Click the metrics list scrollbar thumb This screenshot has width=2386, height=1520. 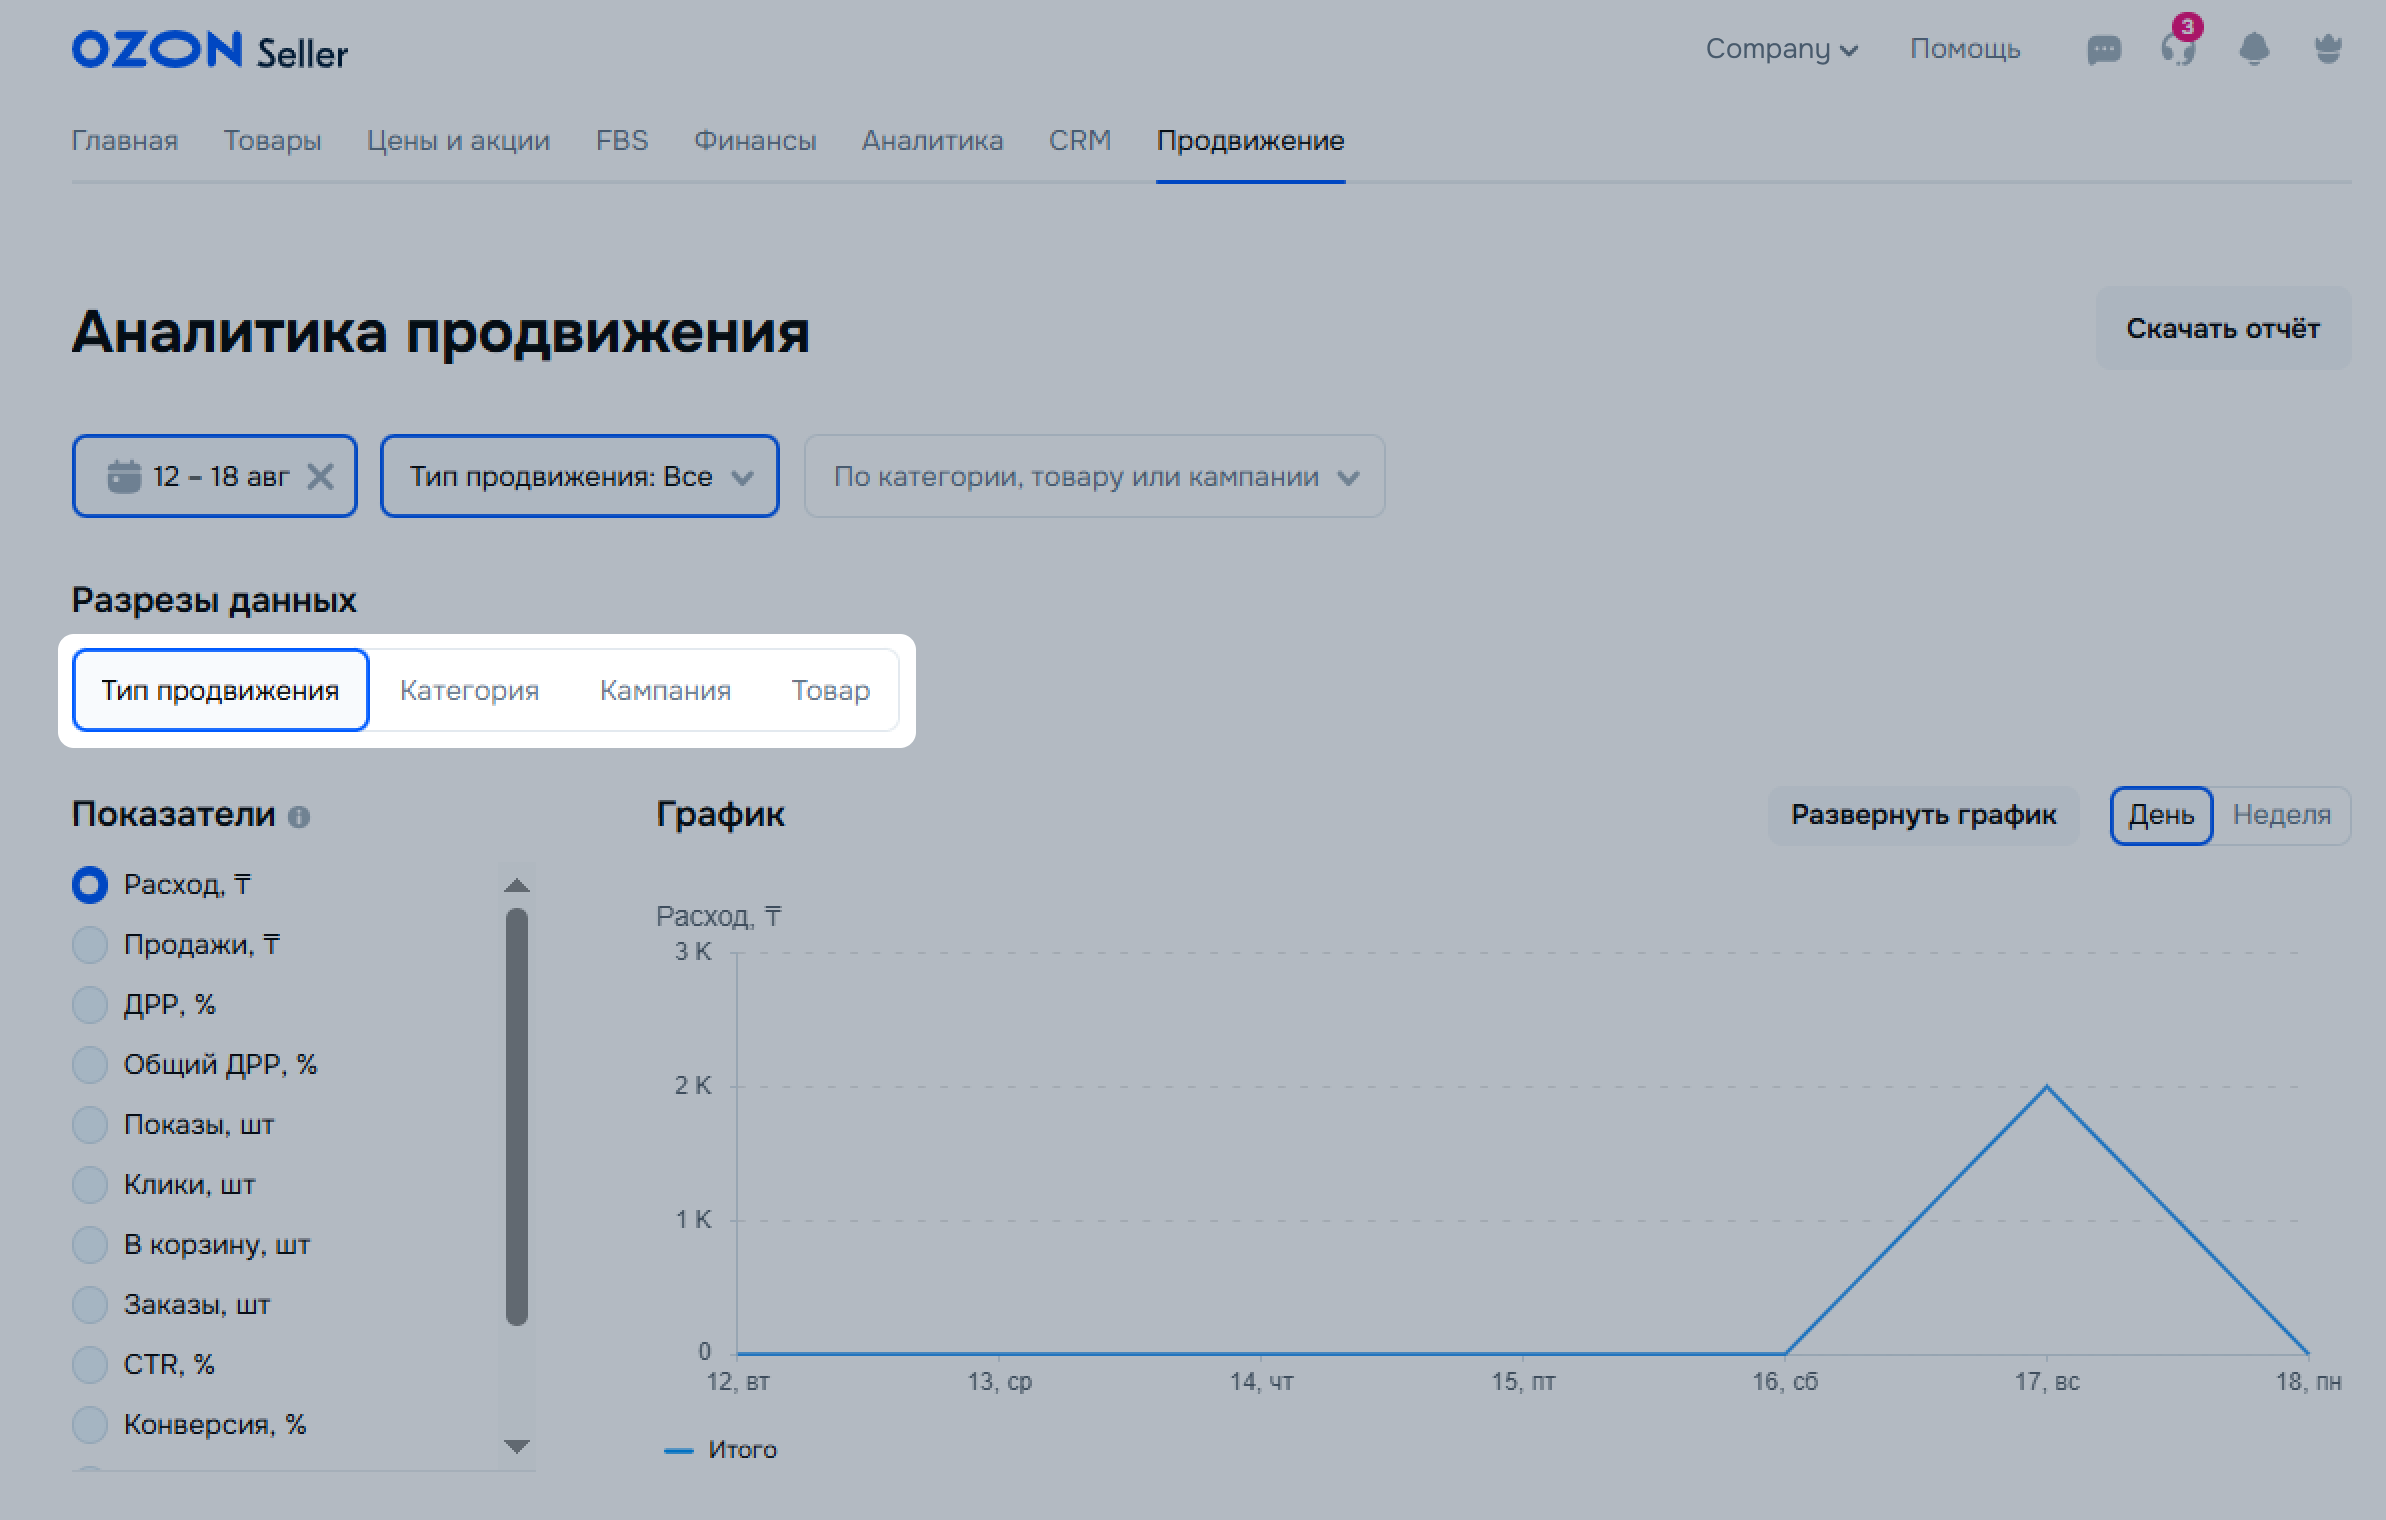click(x=516, y=1116)
